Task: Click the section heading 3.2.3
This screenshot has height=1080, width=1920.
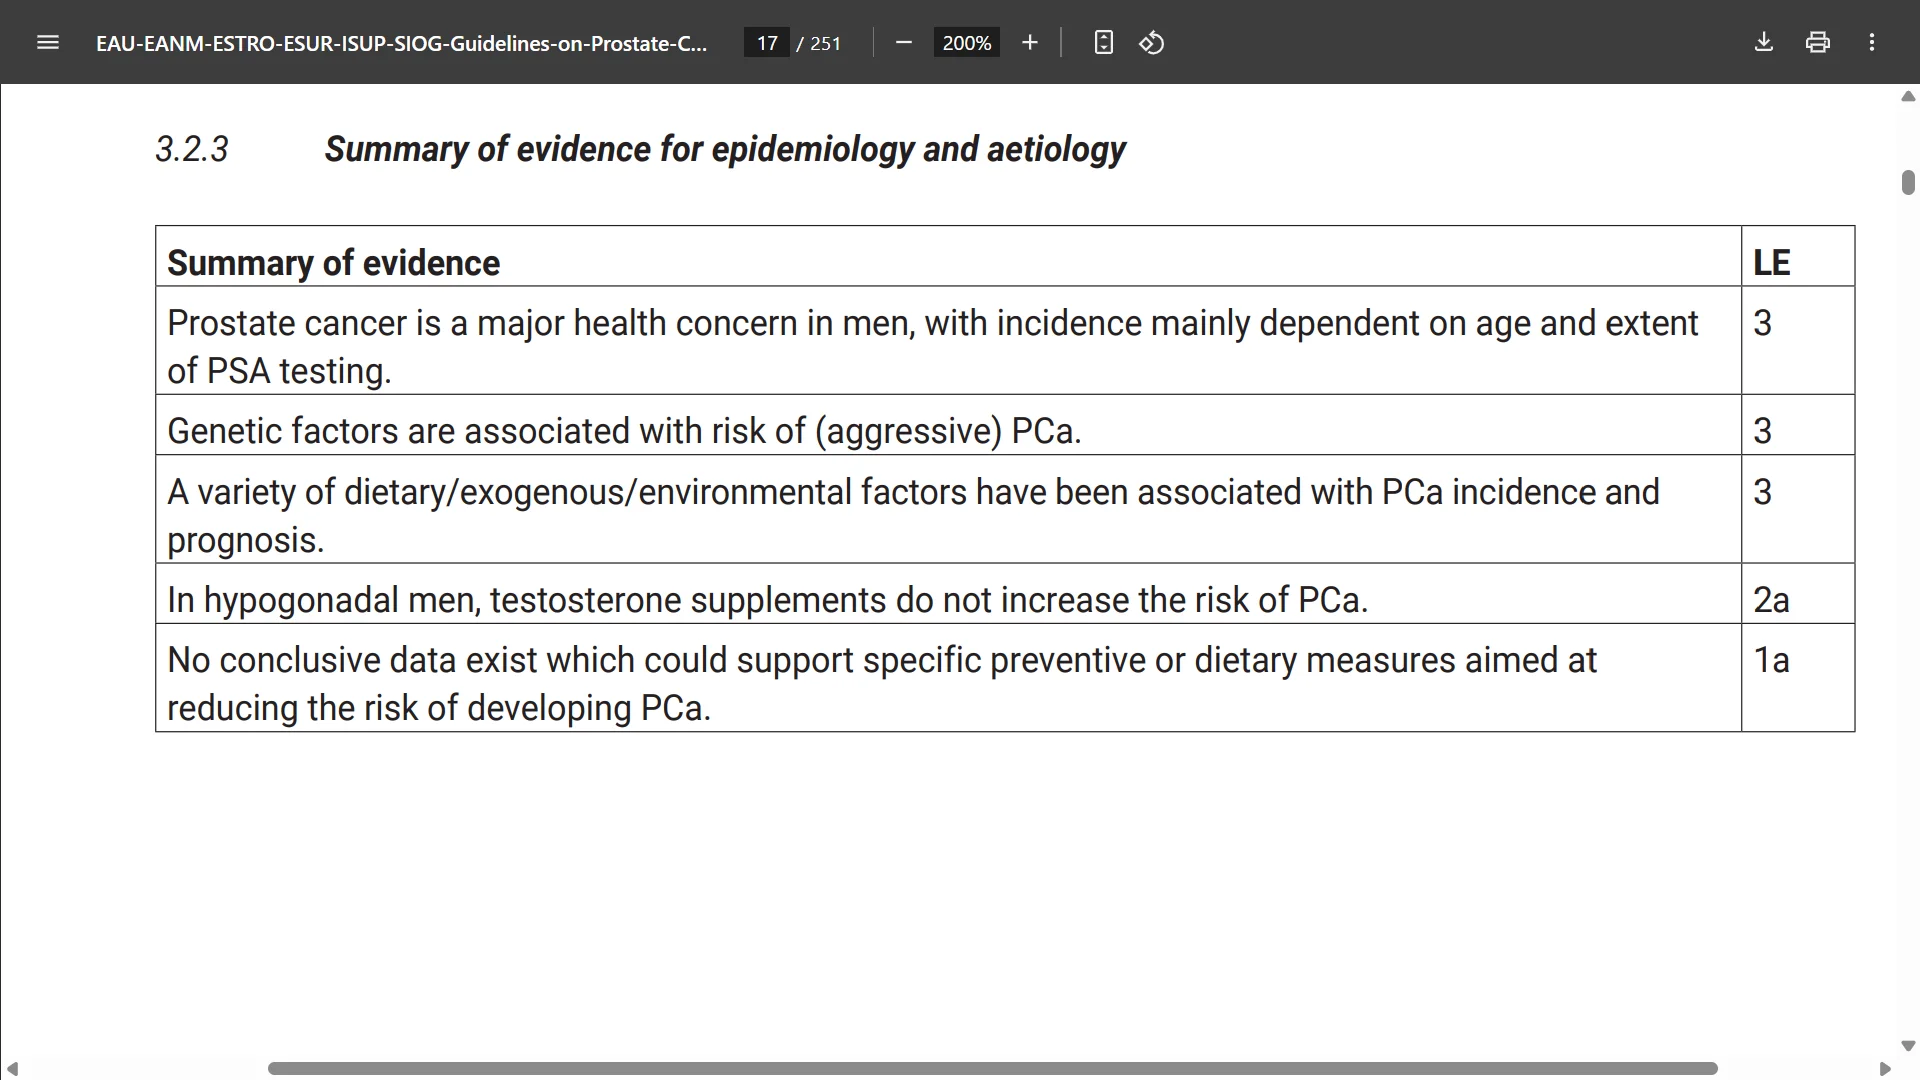Action: pyautogui.click(x=640, y=149)
